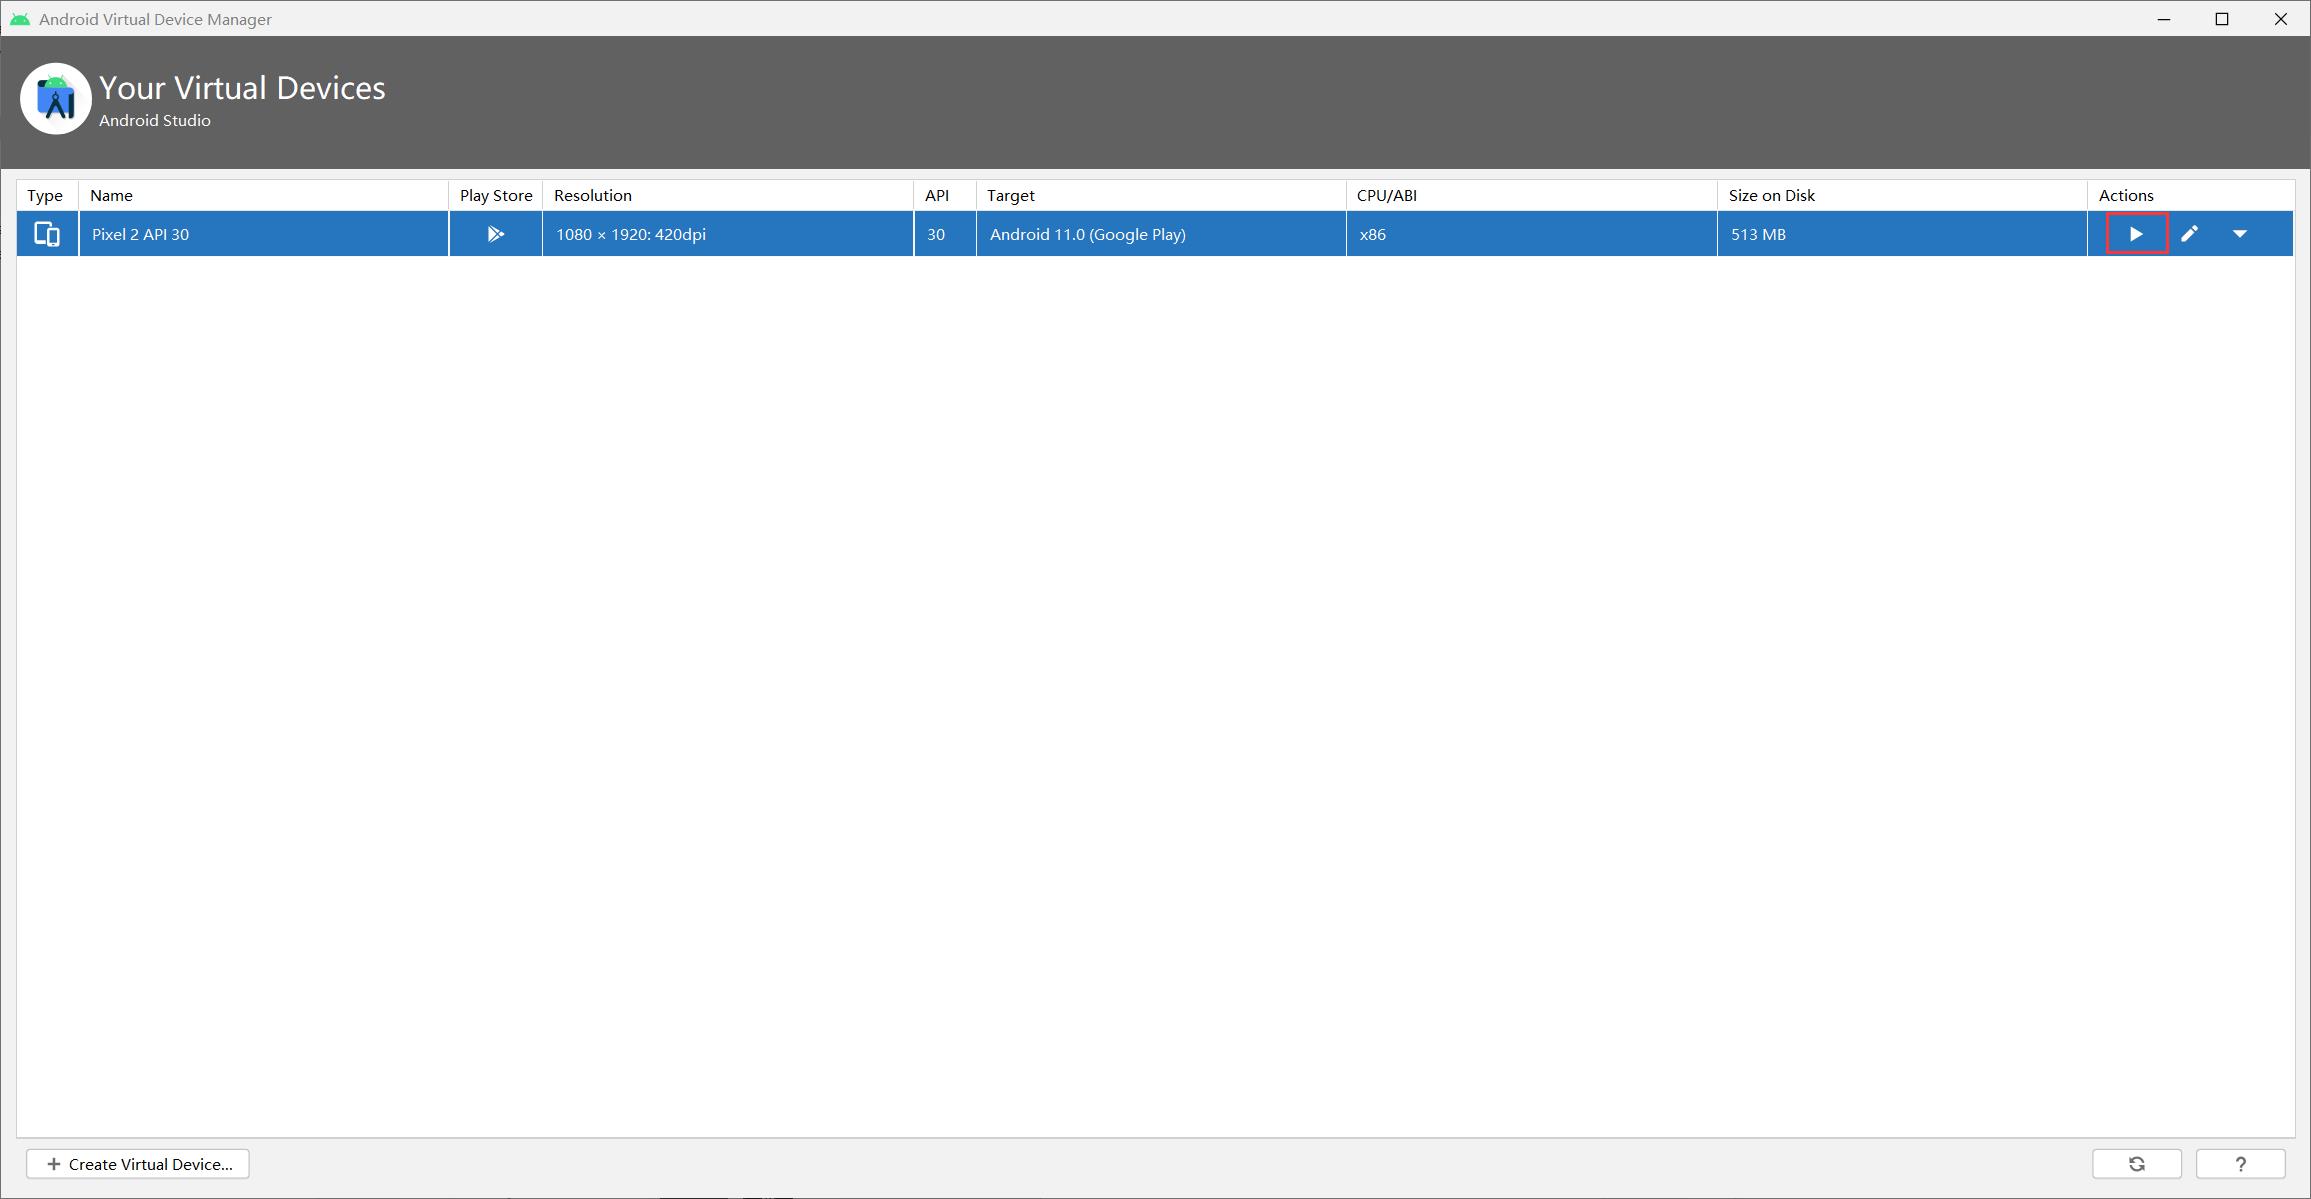Click the 513 MB size cell

coord(1903,234)
